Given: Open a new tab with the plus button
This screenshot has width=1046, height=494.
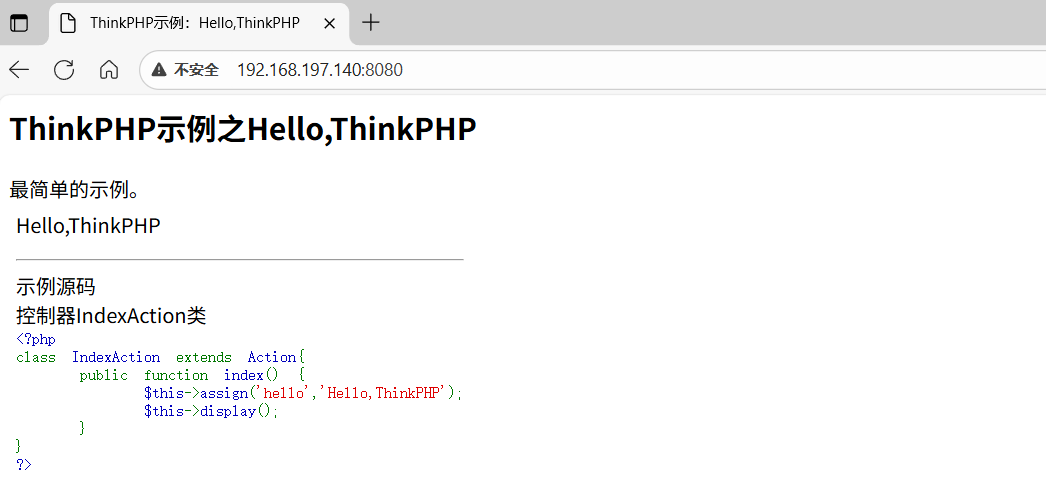Looking at the screenshot, I should (370, 23).
